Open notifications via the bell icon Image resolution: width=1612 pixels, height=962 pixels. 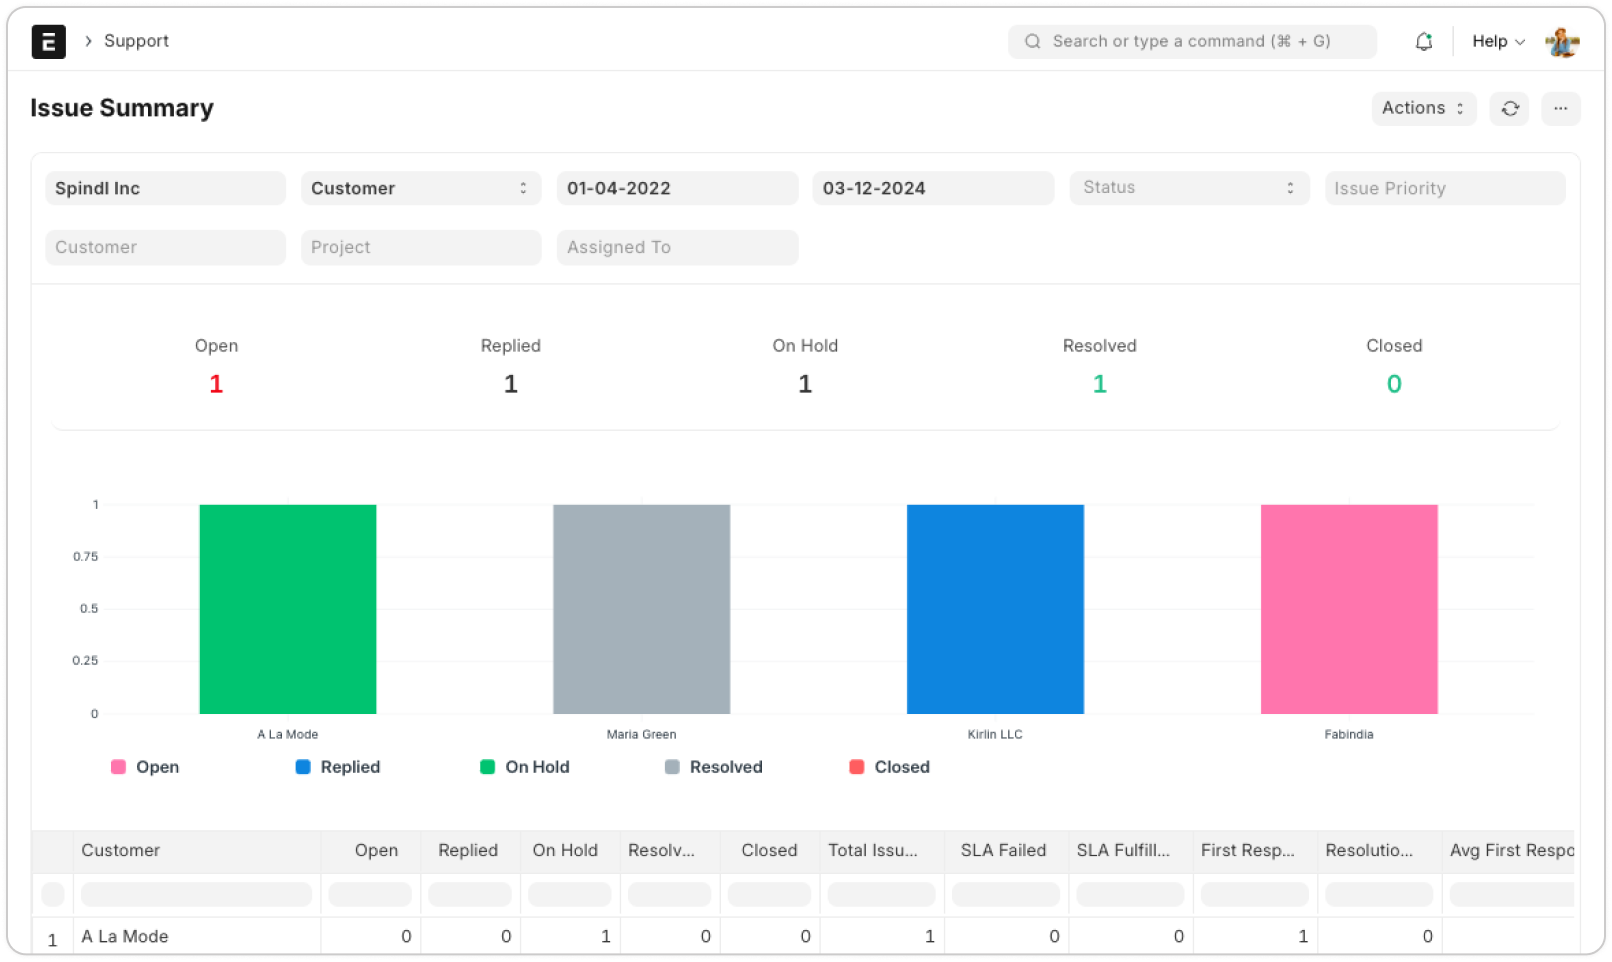point(1423,41)
